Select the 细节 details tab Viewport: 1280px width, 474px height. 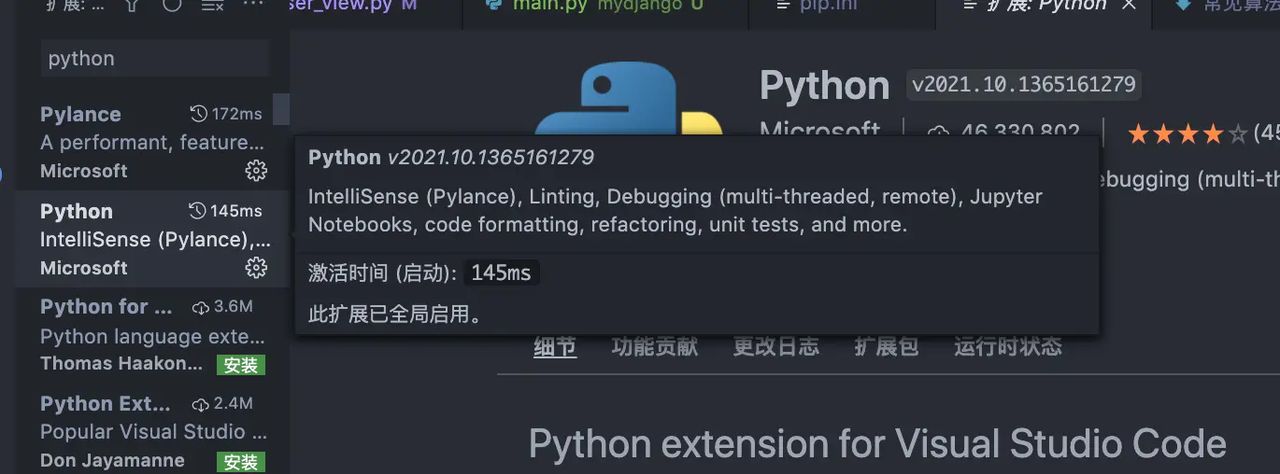555,347
